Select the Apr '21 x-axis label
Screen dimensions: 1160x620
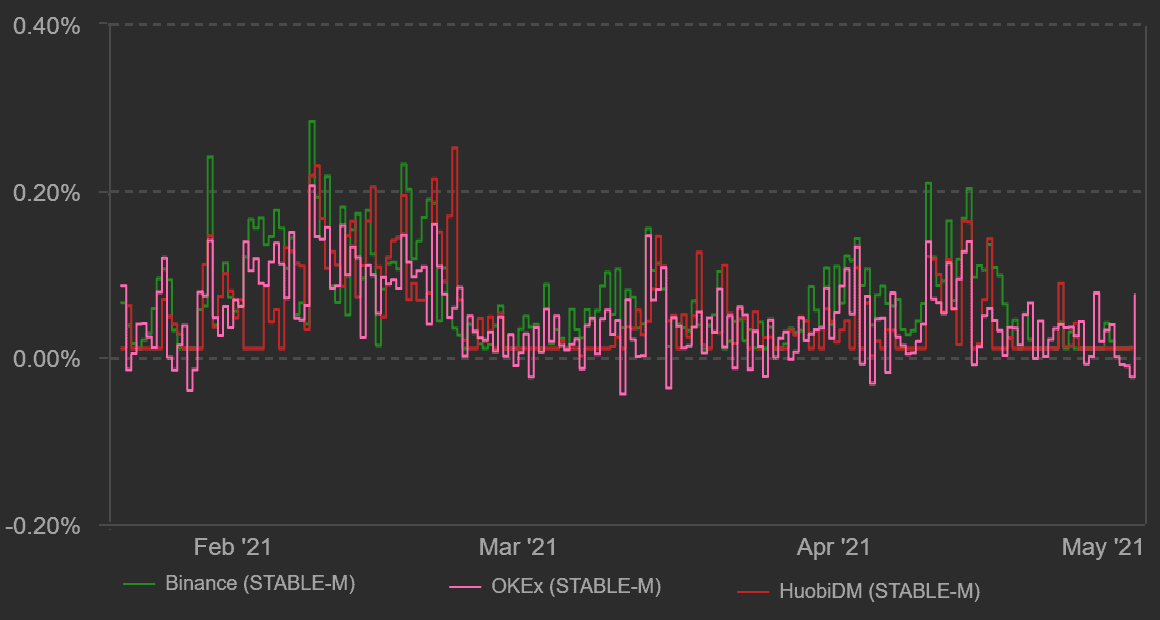[x=833, y=547]
